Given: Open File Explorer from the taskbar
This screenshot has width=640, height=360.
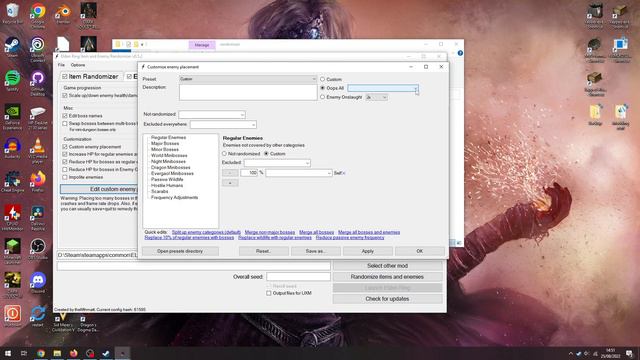Looking at the screenshot, I should coord(57,353).
